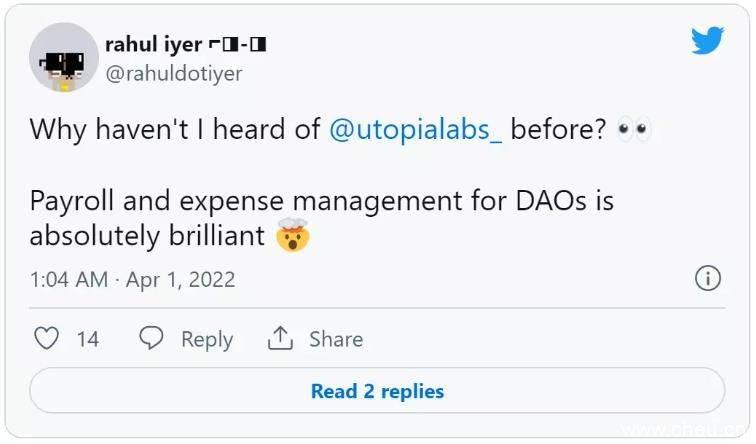Click the like count '14'
Viewport: 756px width, 444px height.
(x=88, y=339)
